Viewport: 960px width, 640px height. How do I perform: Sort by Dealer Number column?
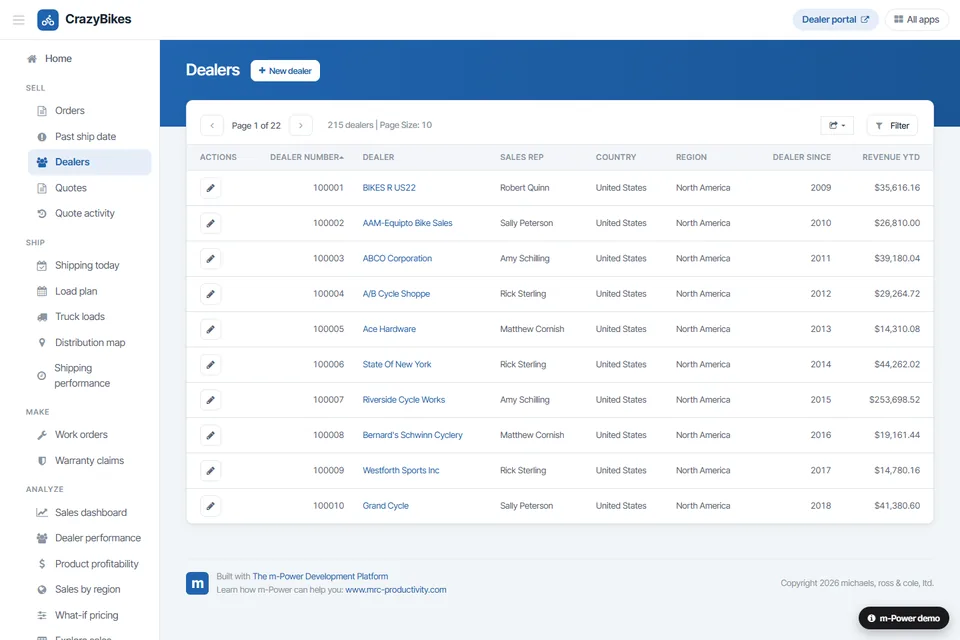(x=307, y=157)
